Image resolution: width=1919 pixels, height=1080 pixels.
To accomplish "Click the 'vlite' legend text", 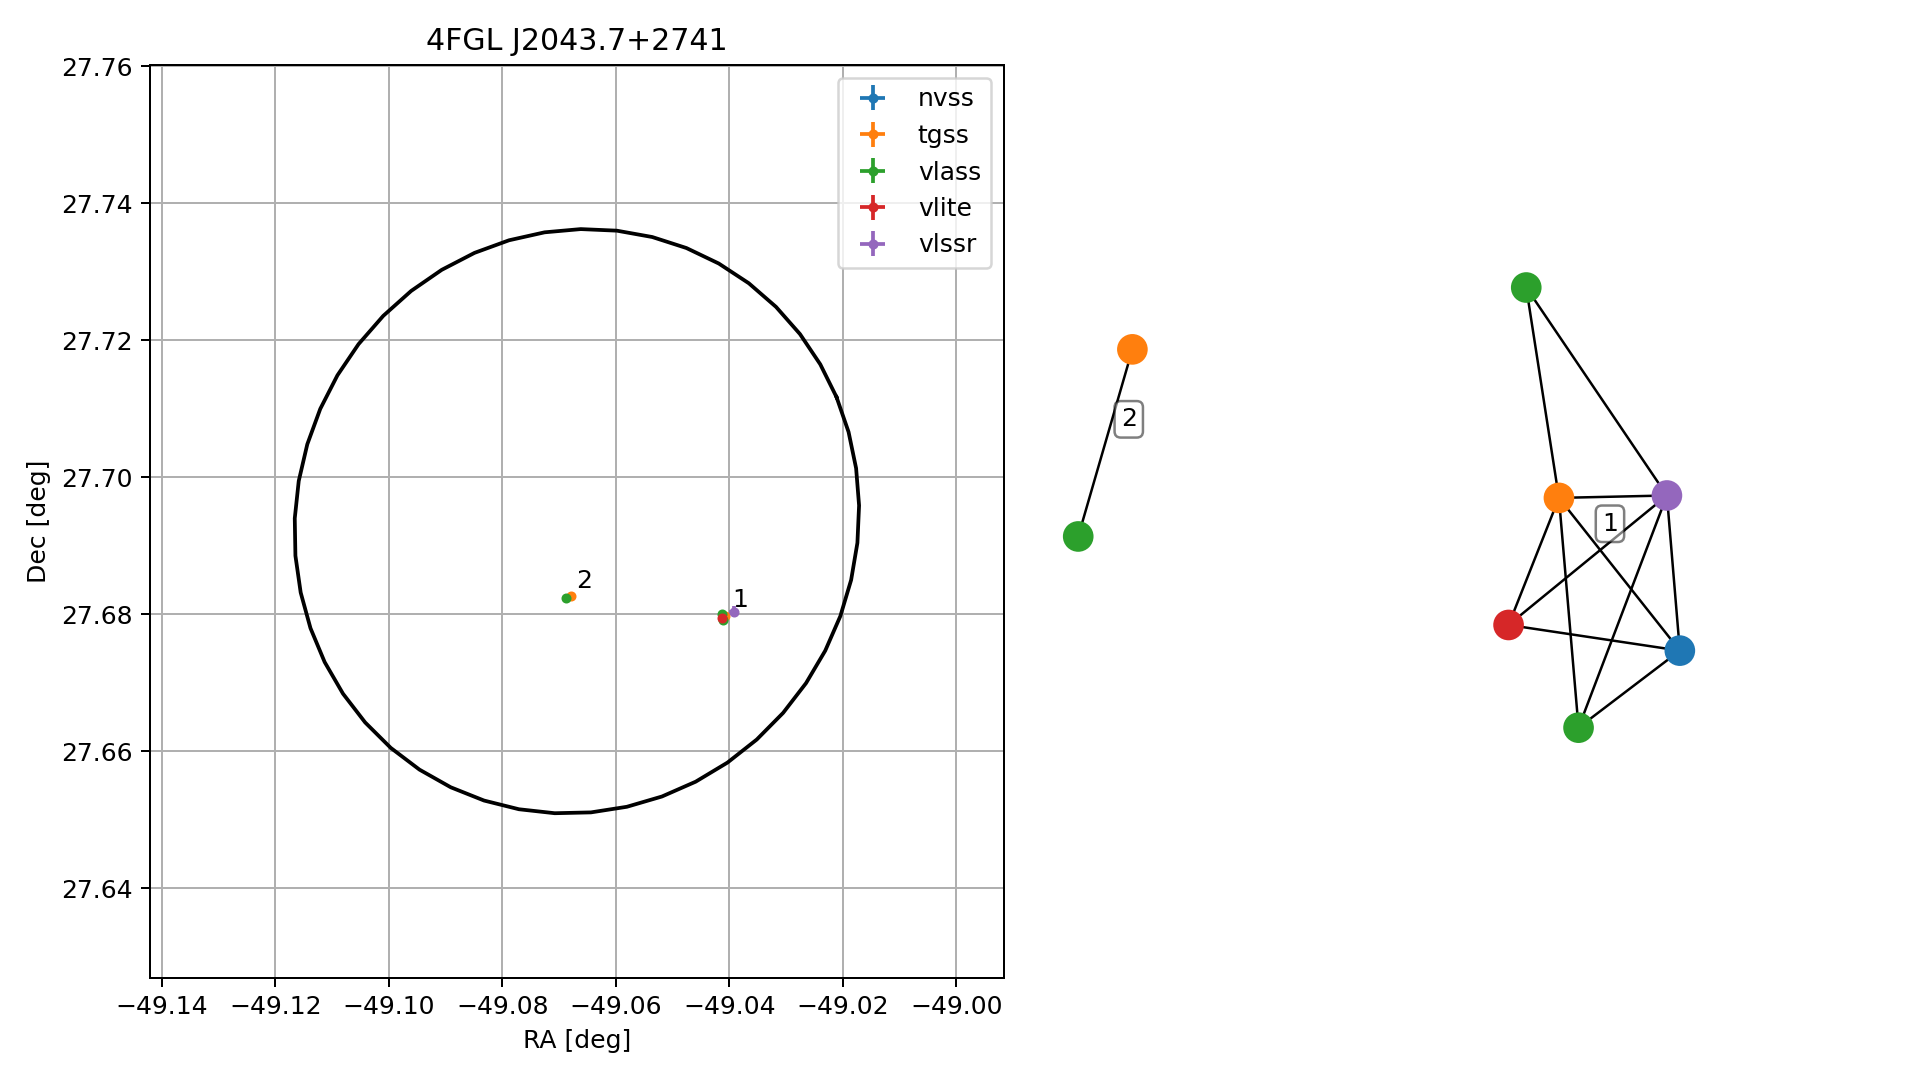I will tap(944, 207).
